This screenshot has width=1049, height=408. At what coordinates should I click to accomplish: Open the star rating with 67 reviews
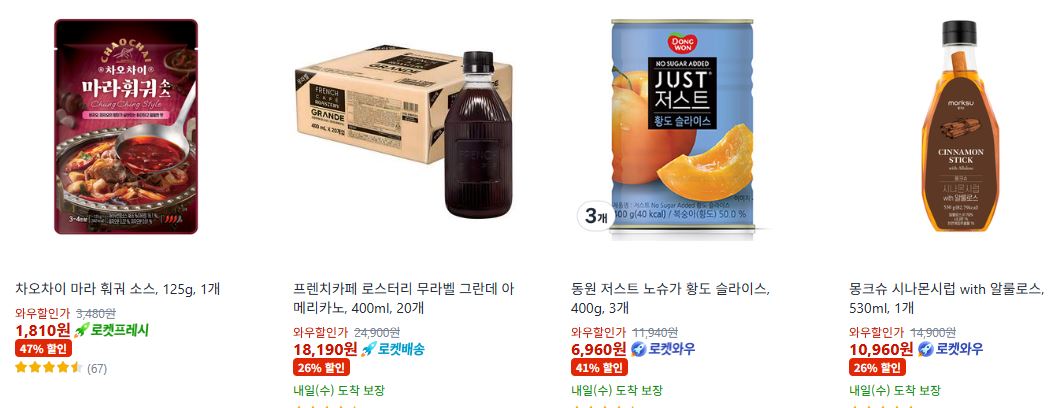(61, 368)
